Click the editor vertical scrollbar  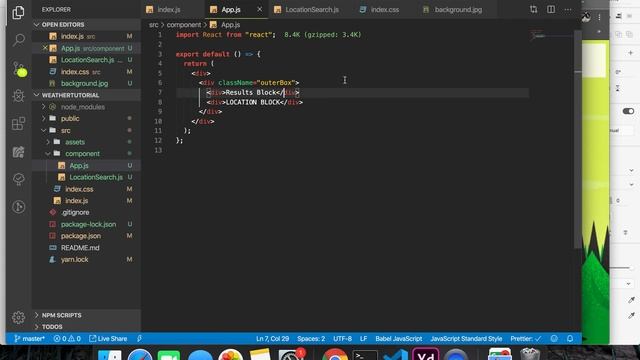pyautogui.click(x=577, y=139)
